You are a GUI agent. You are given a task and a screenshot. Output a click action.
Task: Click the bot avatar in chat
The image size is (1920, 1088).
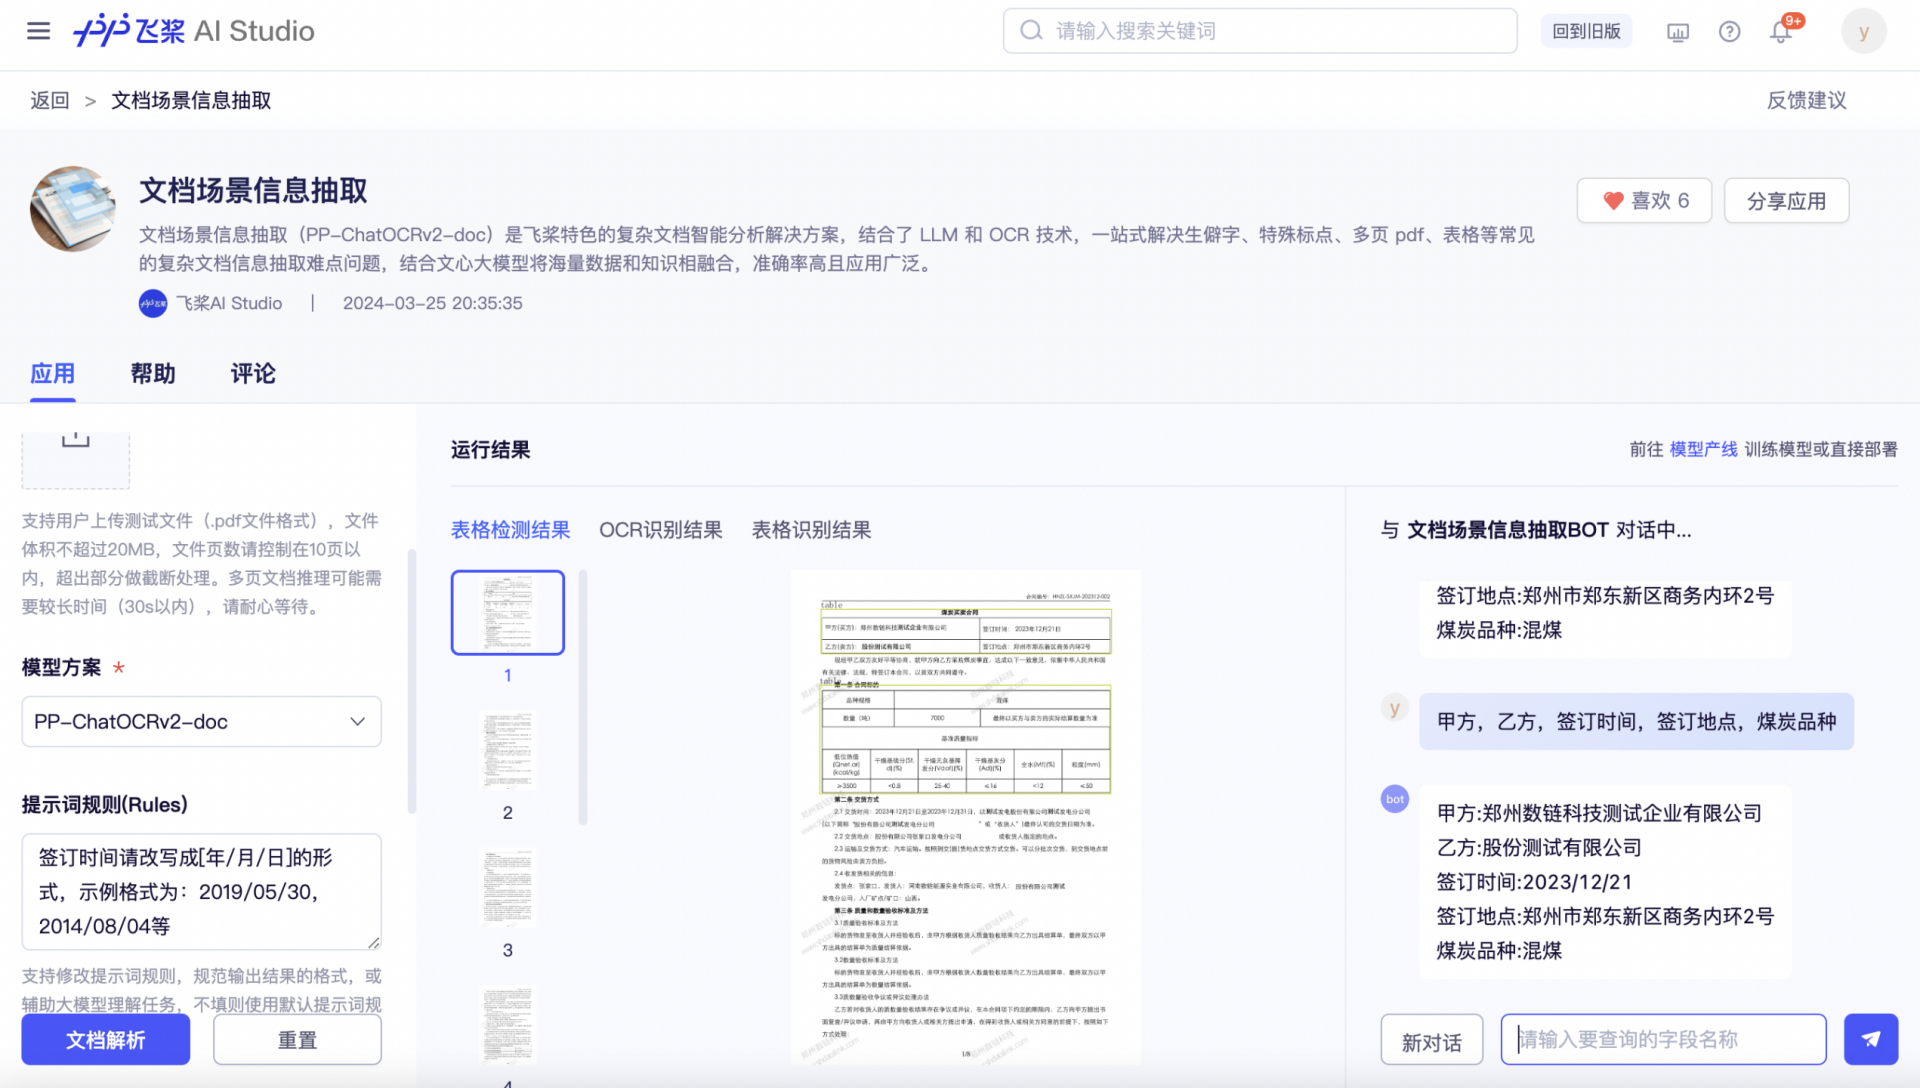coord(1395,798)
